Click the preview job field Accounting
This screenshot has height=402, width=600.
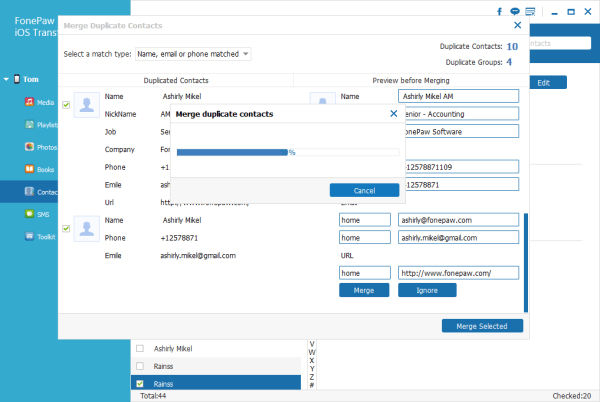(461, 114)
